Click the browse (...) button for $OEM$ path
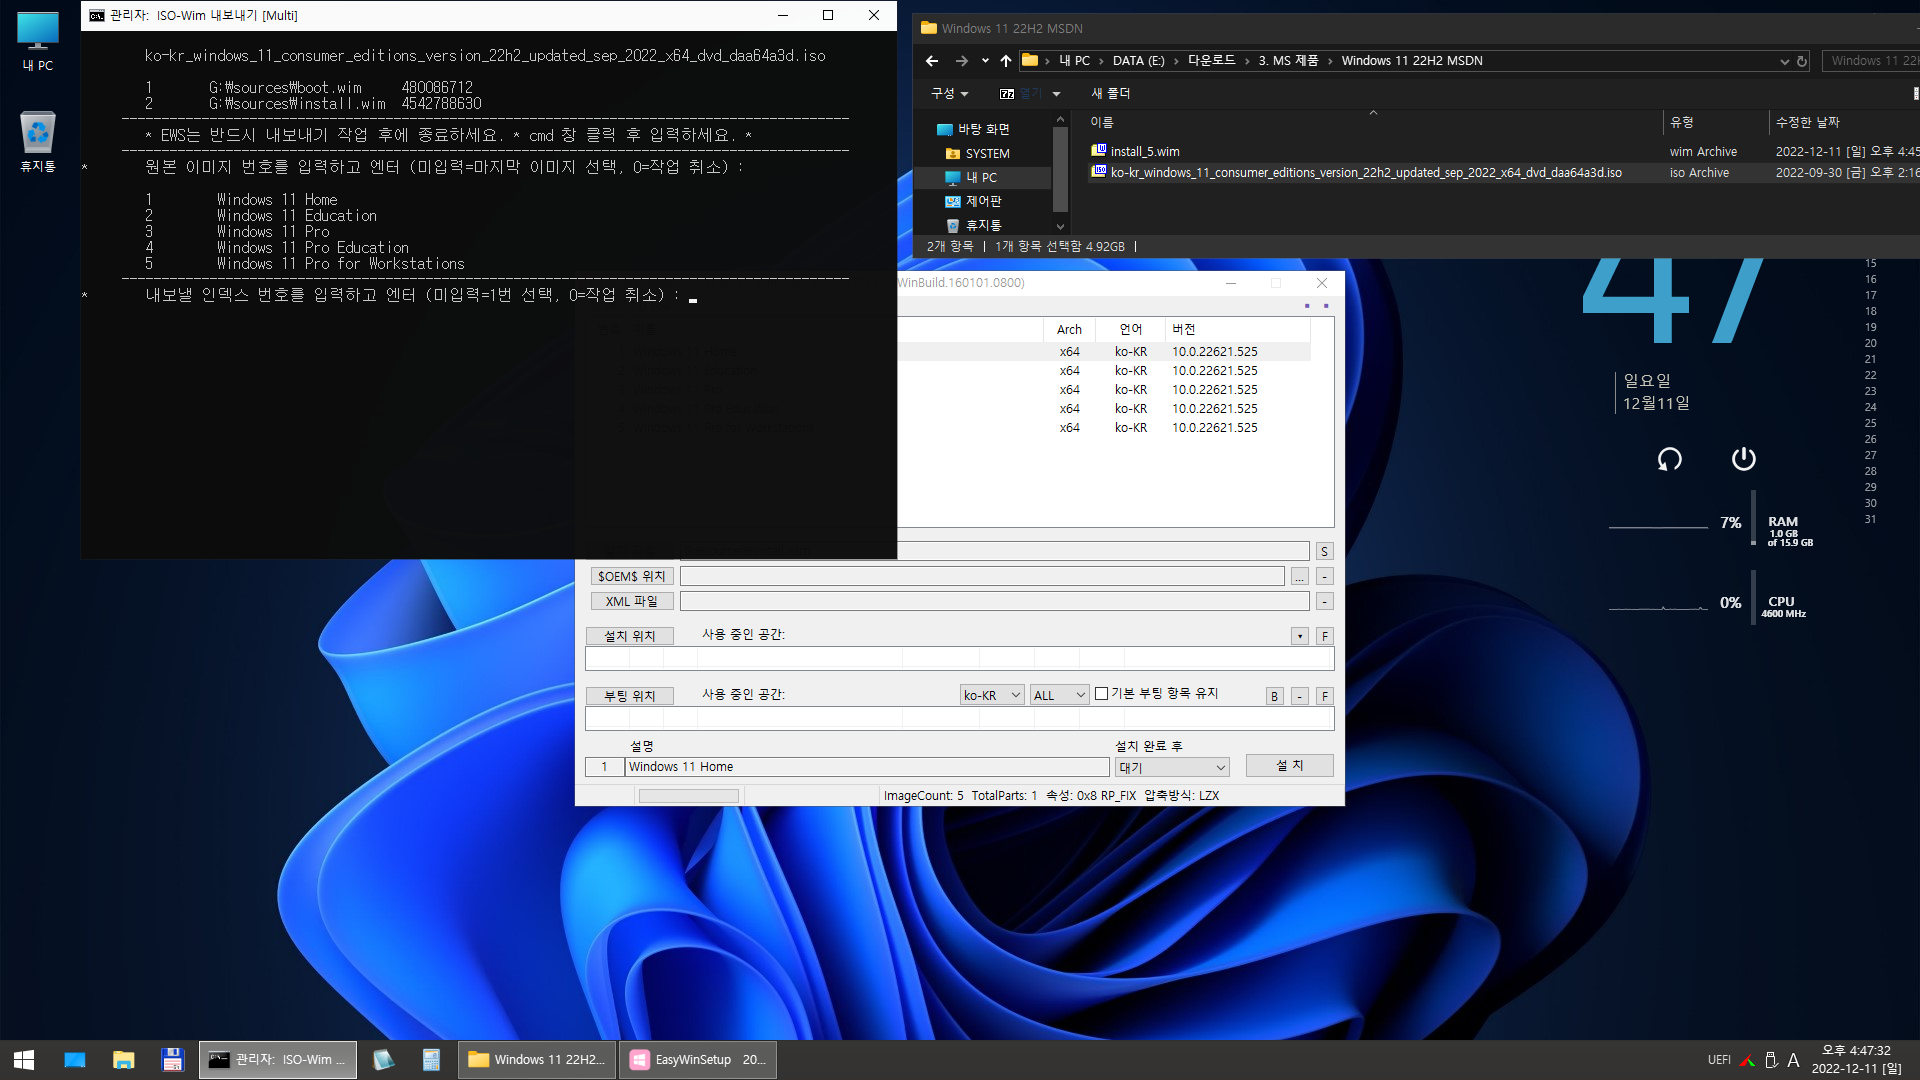Viewport: 1920px width, 1080px height. (1299, 577)
